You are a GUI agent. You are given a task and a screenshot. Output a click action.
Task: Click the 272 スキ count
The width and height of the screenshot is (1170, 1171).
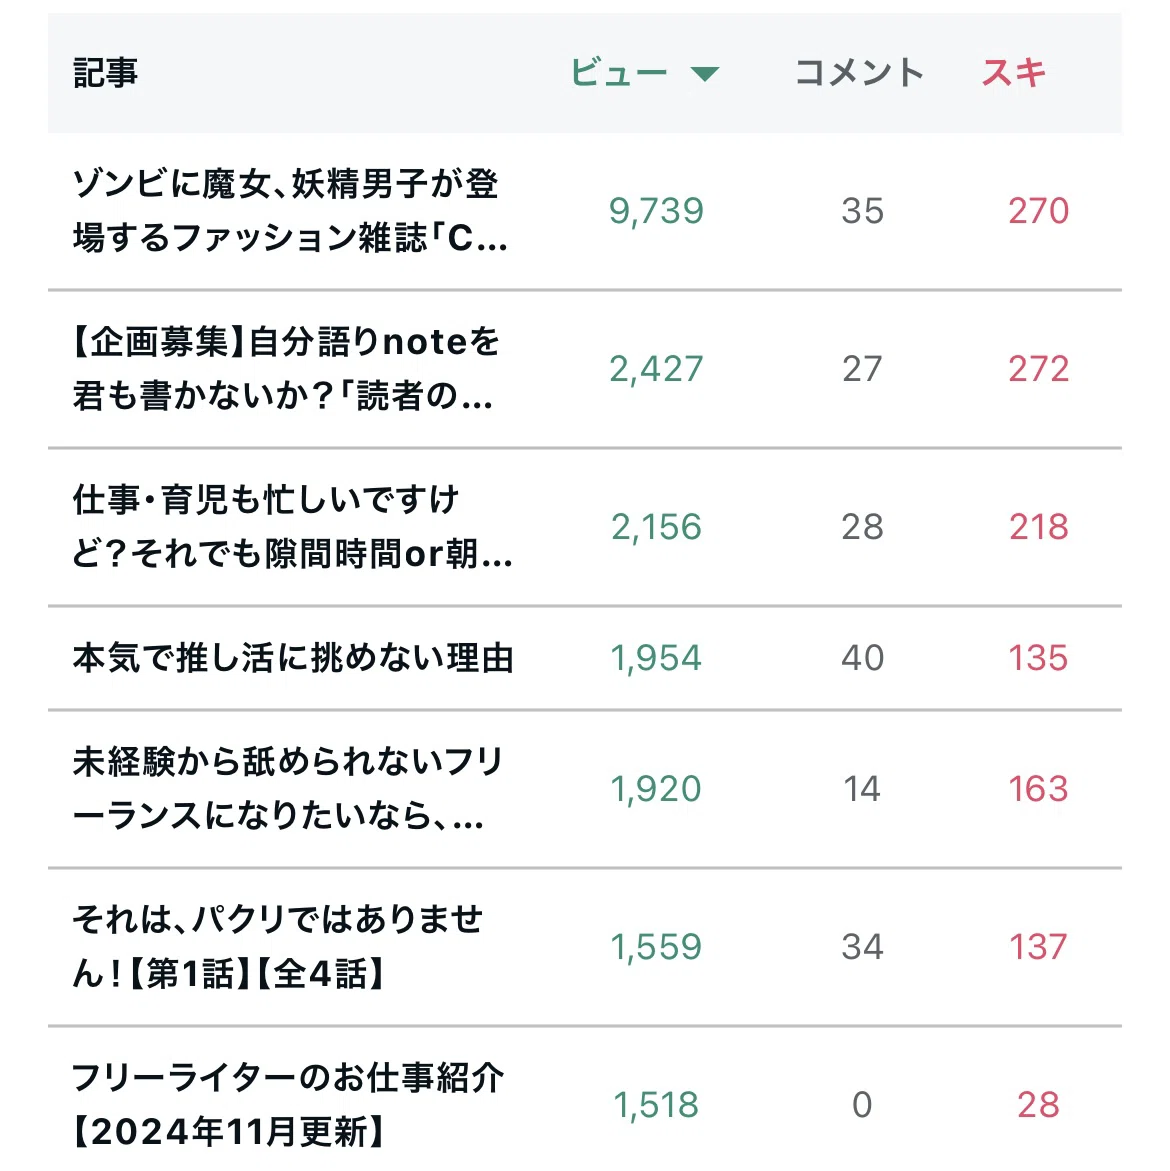tap(1039, 369)
